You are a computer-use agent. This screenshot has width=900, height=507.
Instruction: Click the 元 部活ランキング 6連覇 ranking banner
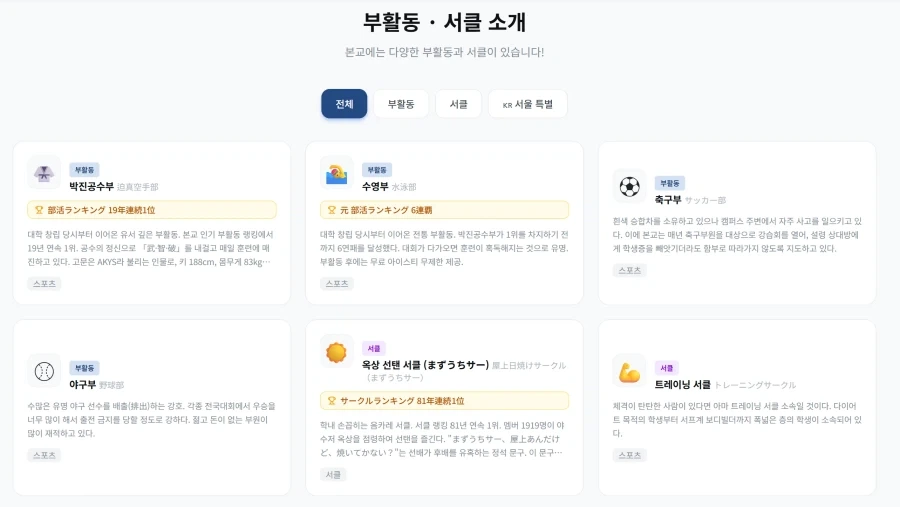[x=444, y=210]
